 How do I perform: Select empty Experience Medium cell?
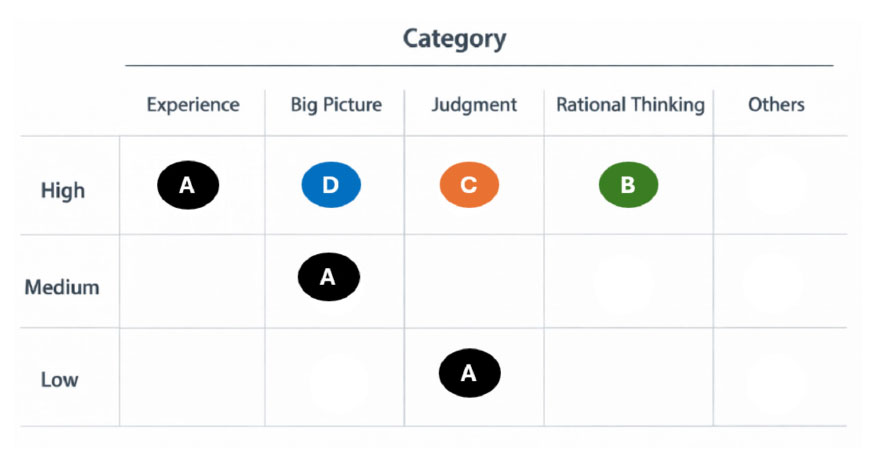tap(192, 281)
